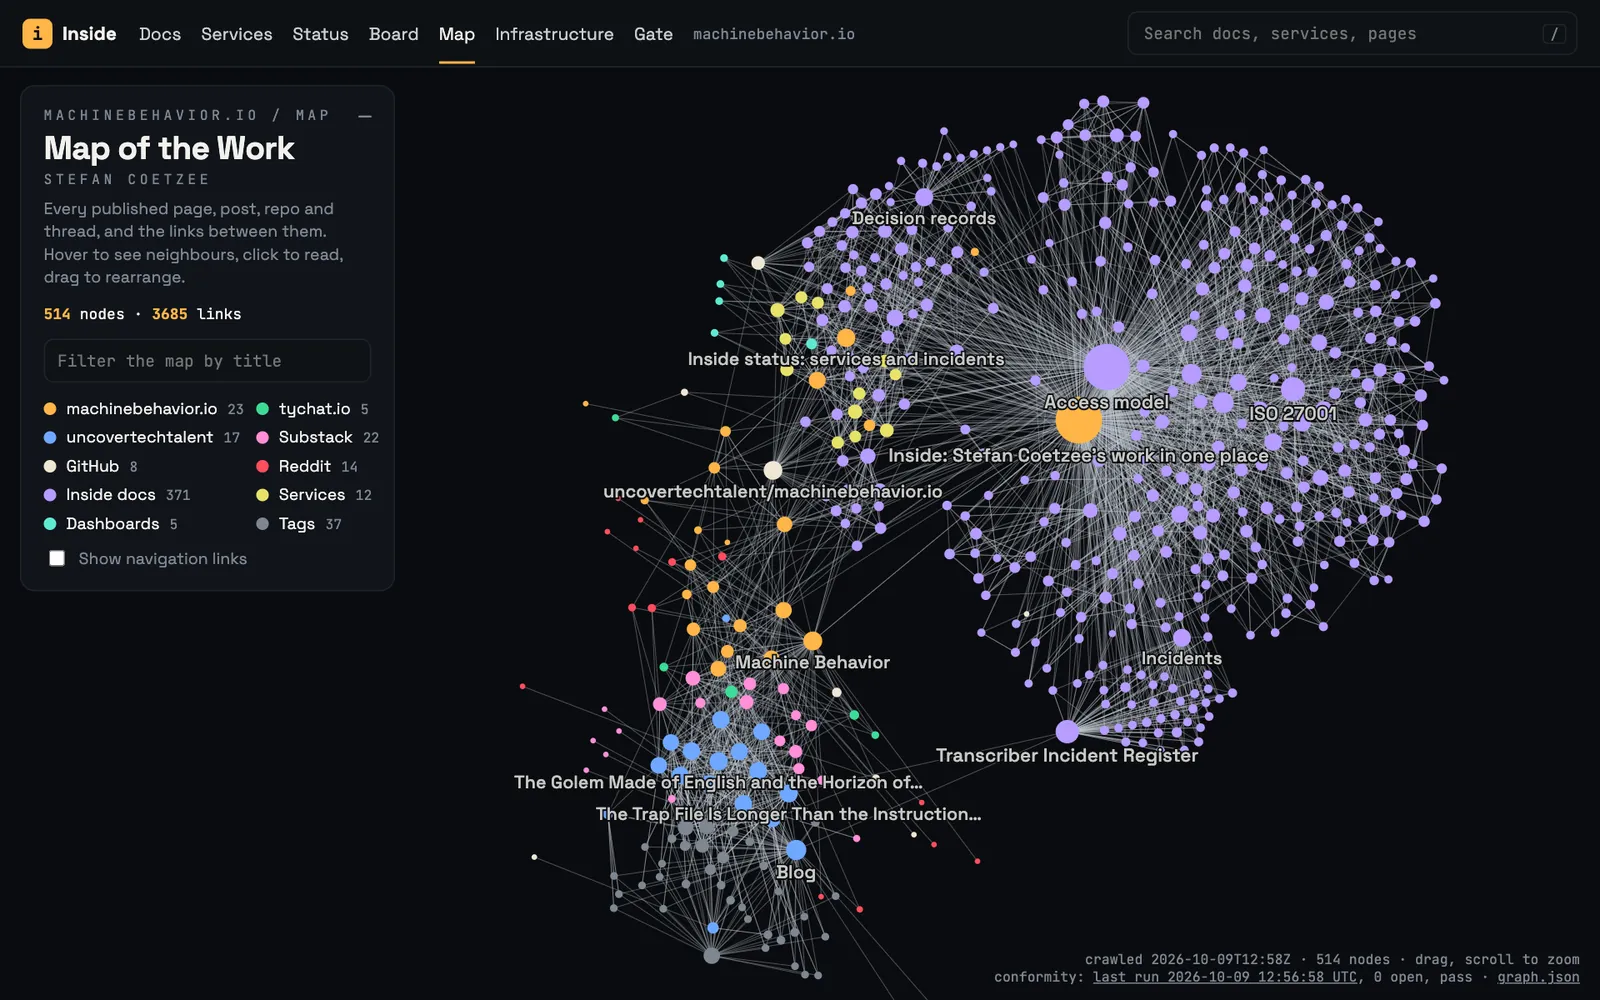Select the orange Machine Behavior node
Image resolution: width=1600 pixels, height=1000 pixels.
pos(813,641)
